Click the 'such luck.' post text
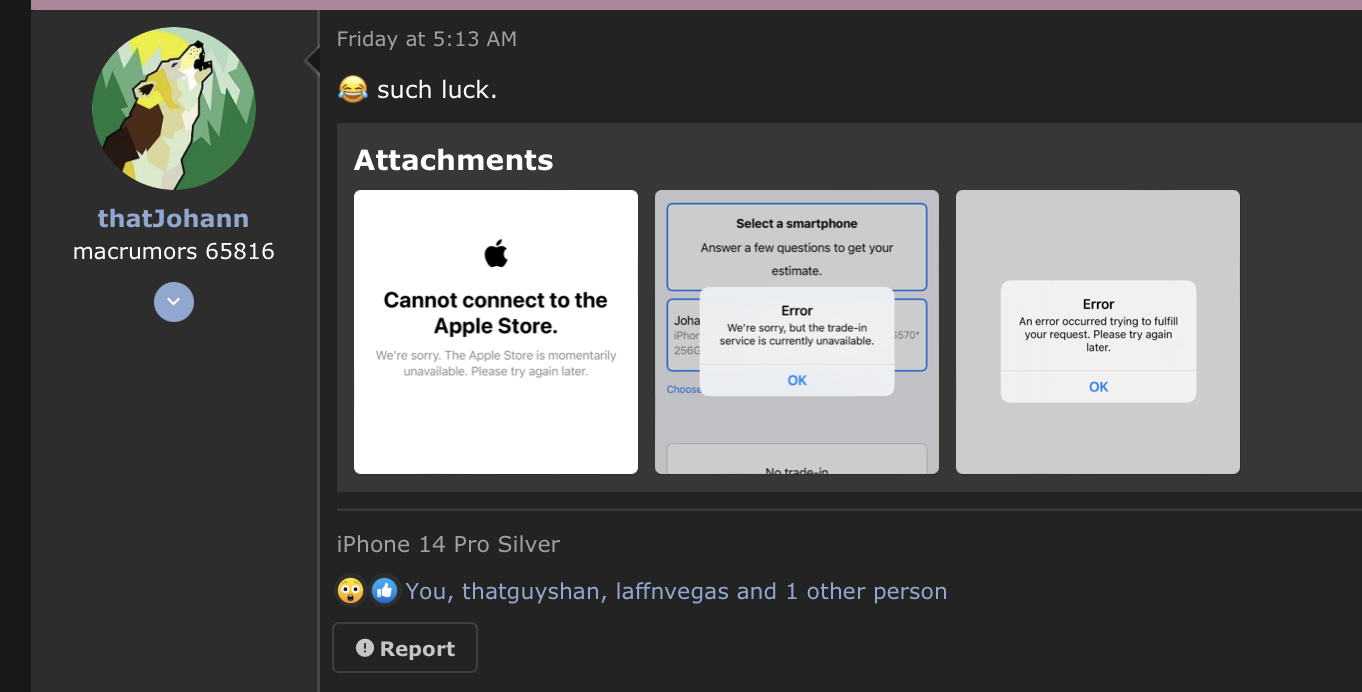The height and width of the screenshot is (692, 1362). [437, 90]
